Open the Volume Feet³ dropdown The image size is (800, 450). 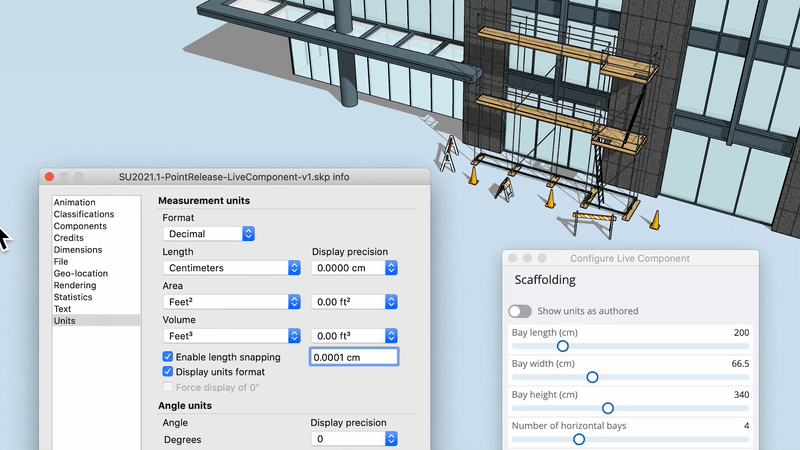coord(232,336)
